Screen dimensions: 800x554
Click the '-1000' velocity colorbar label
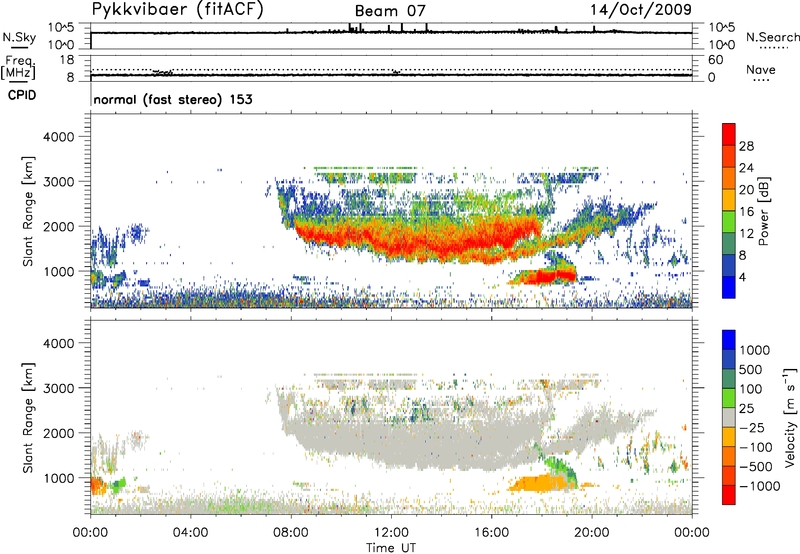coord(760,486)
